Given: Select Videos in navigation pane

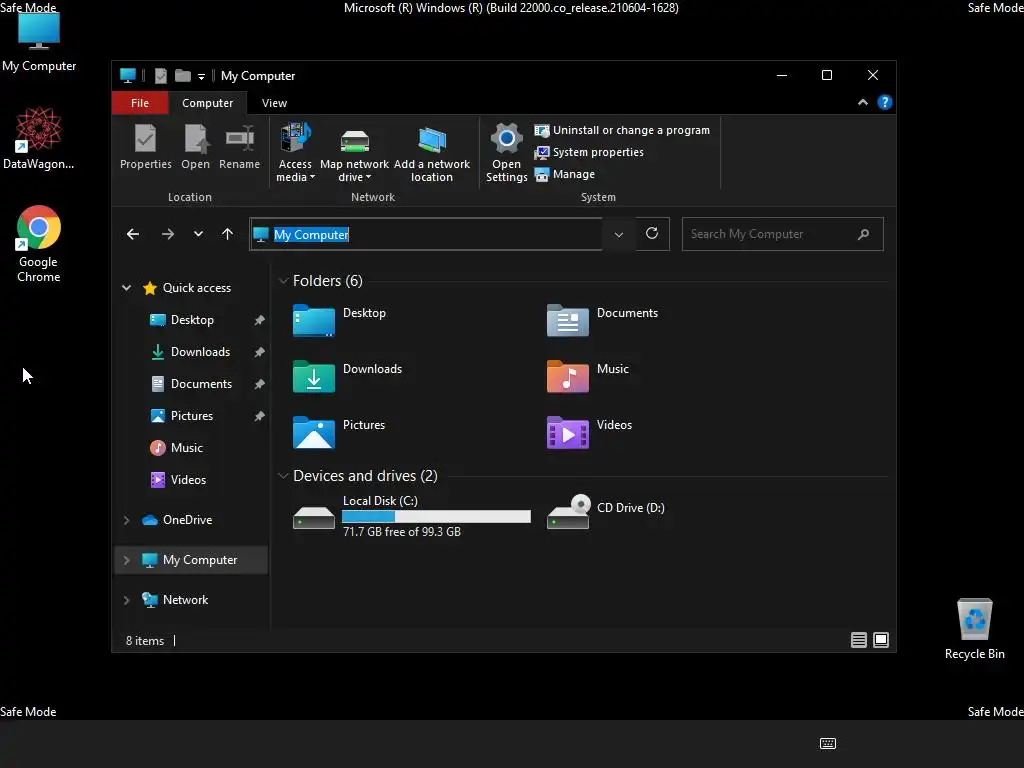Looking at the screenshot, I should pos(188,480).
